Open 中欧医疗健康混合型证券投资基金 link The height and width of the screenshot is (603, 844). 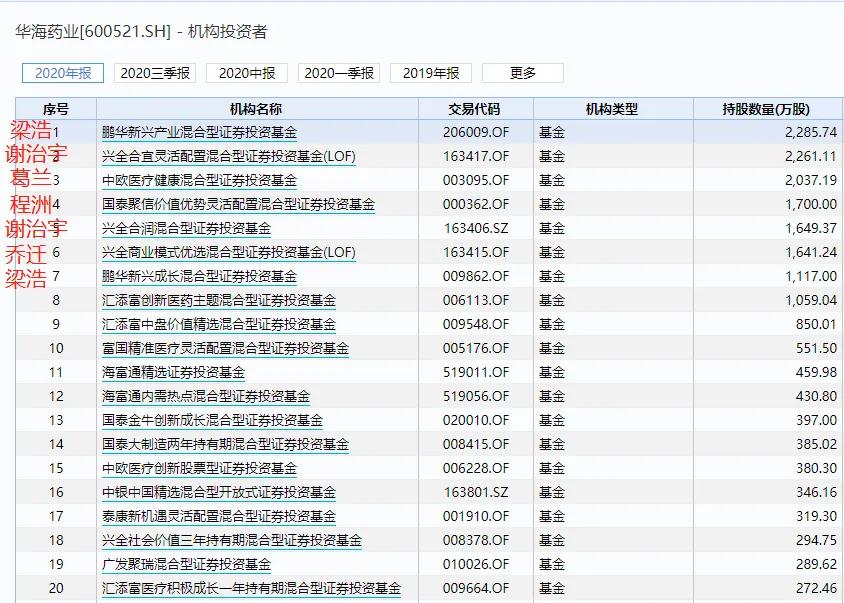pos(200,180)
